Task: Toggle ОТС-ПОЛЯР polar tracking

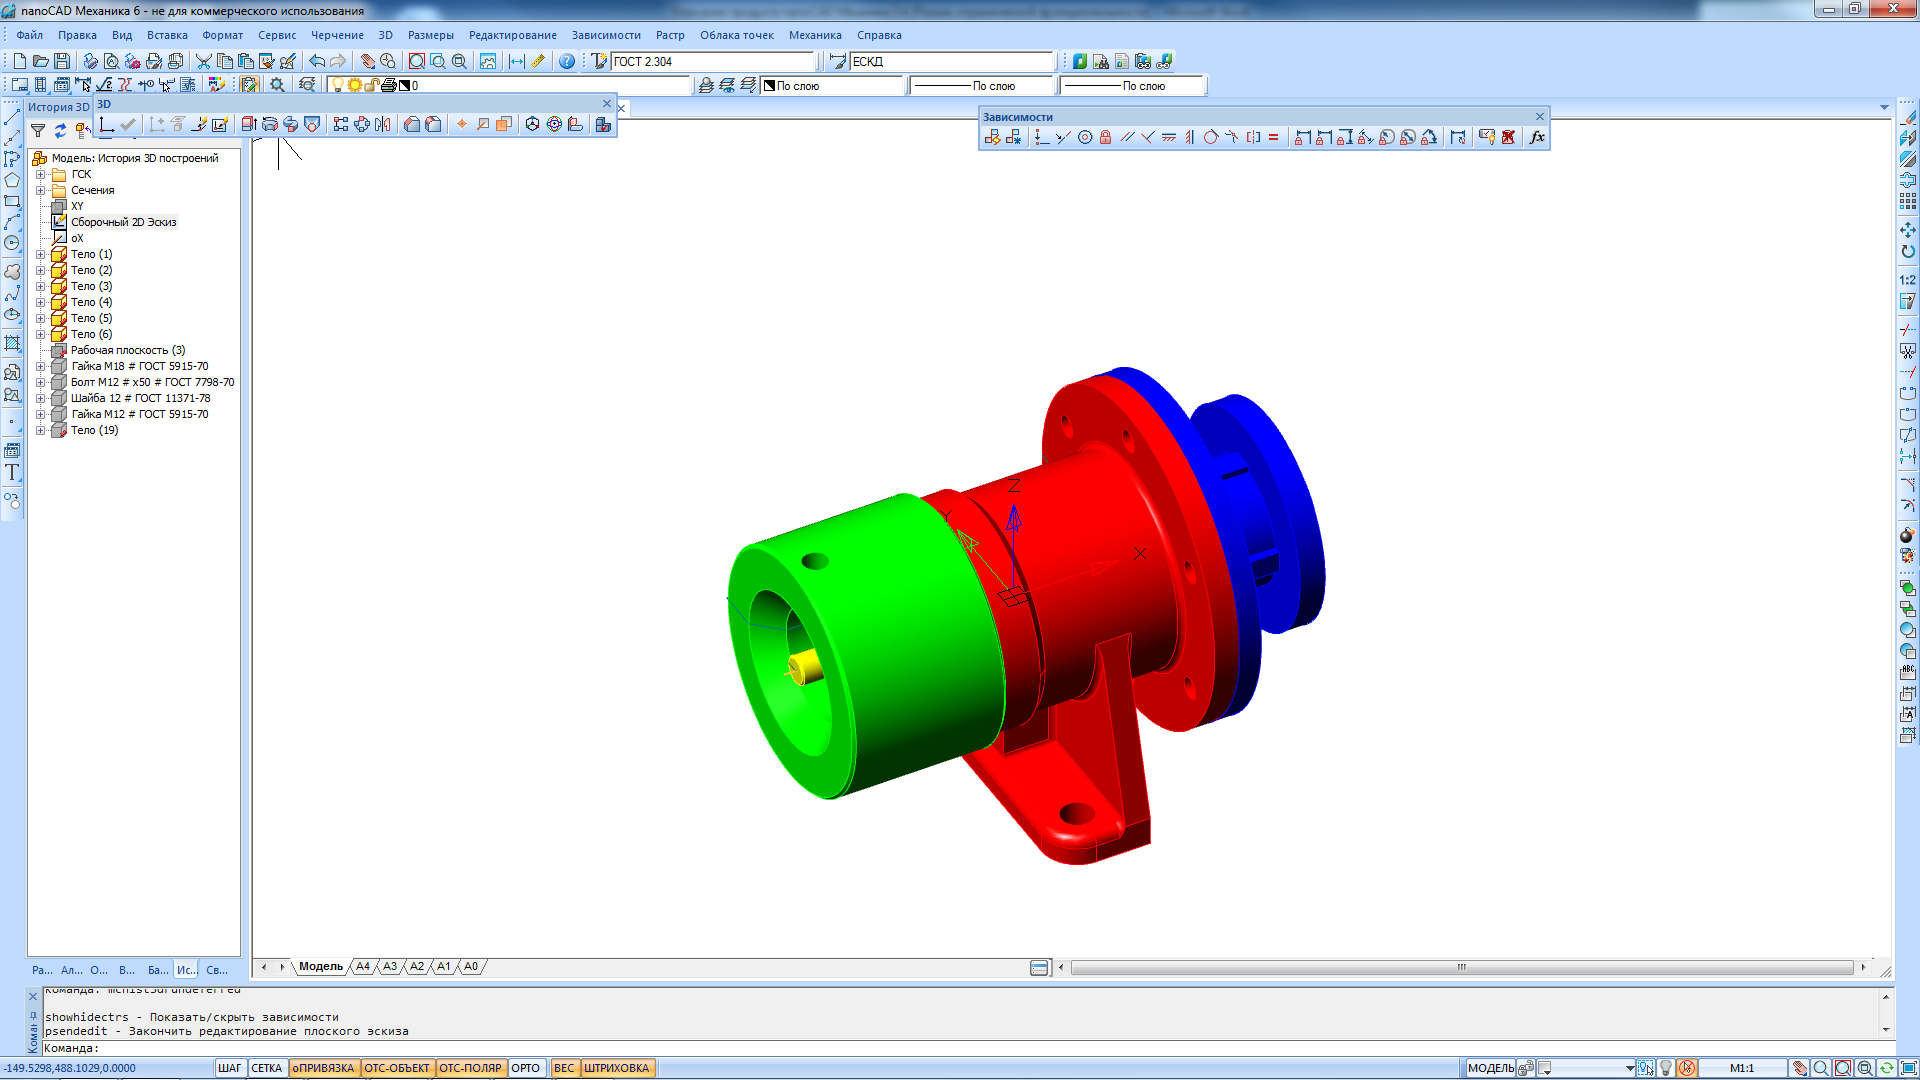Action: [470, 1068]
